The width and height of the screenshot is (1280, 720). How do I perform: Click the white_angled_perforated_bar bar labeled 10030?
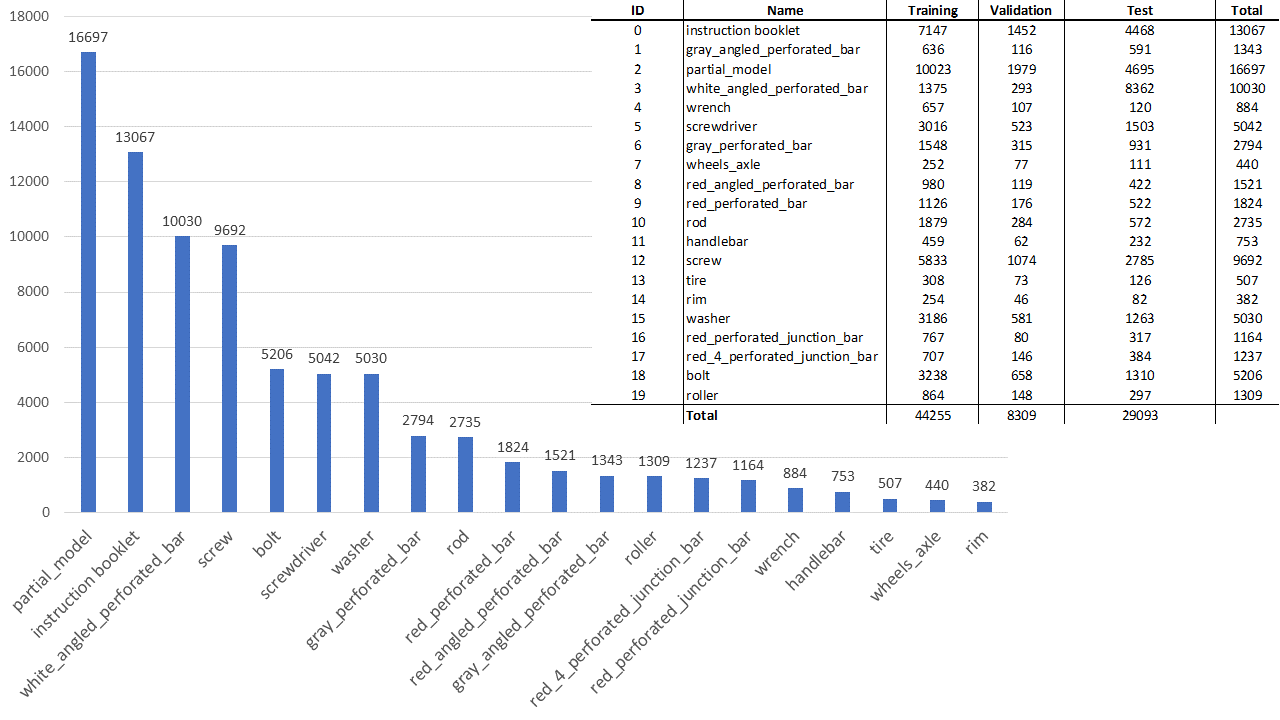pos(182,374)
